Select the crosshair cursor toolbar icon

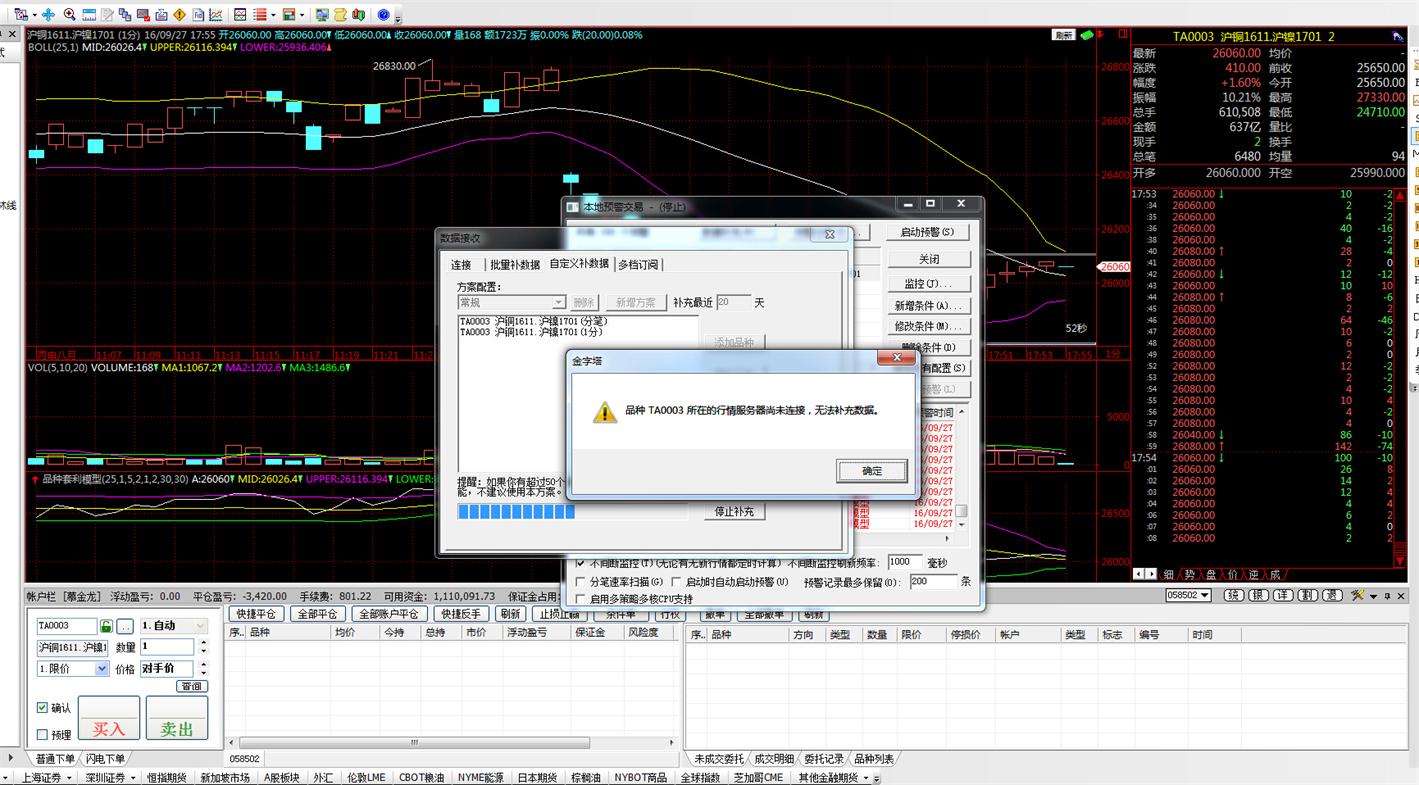click(48, 15)
